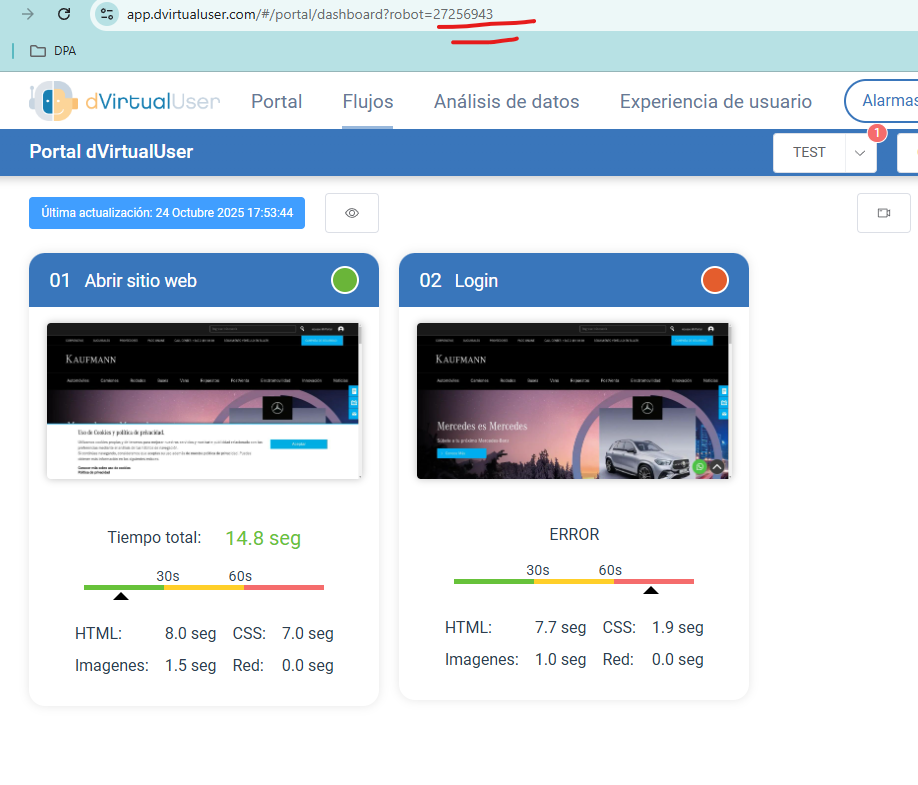The height and width of the screenshot is (785, 918).
Task: Click the orange status indicator on Login
Action: pyautogui.click(x=715, y=280)
